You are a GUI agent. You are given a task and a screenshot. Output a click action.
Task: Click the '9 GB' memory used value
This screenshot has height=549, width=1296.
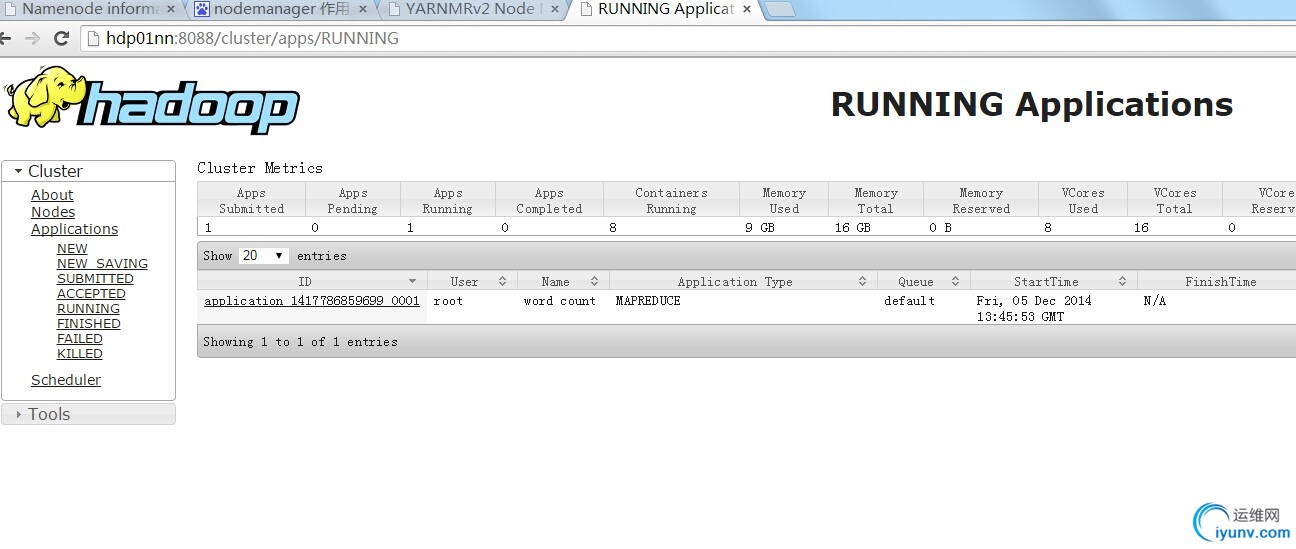click(762, 228)
